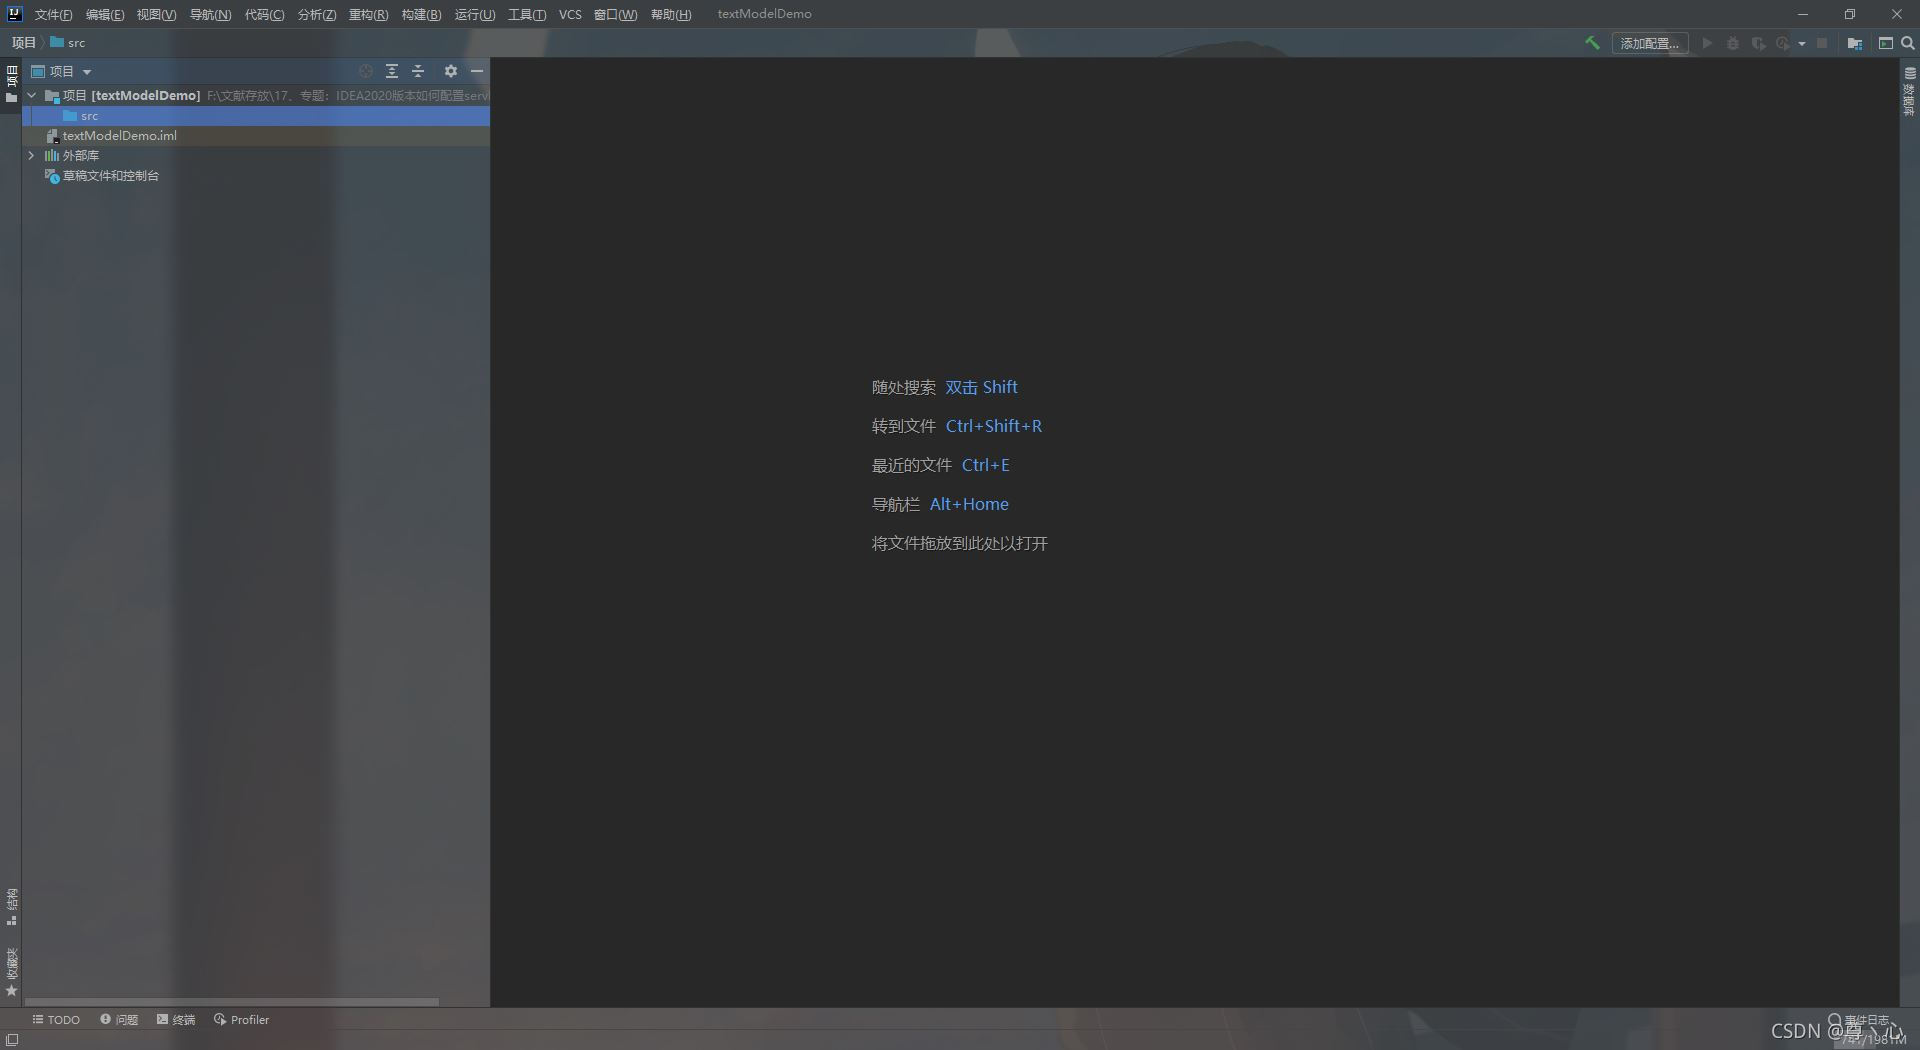Open the 数据库 (Database) side panel
This screenshot has width=1920, height=1050.
pos(1909,91)
